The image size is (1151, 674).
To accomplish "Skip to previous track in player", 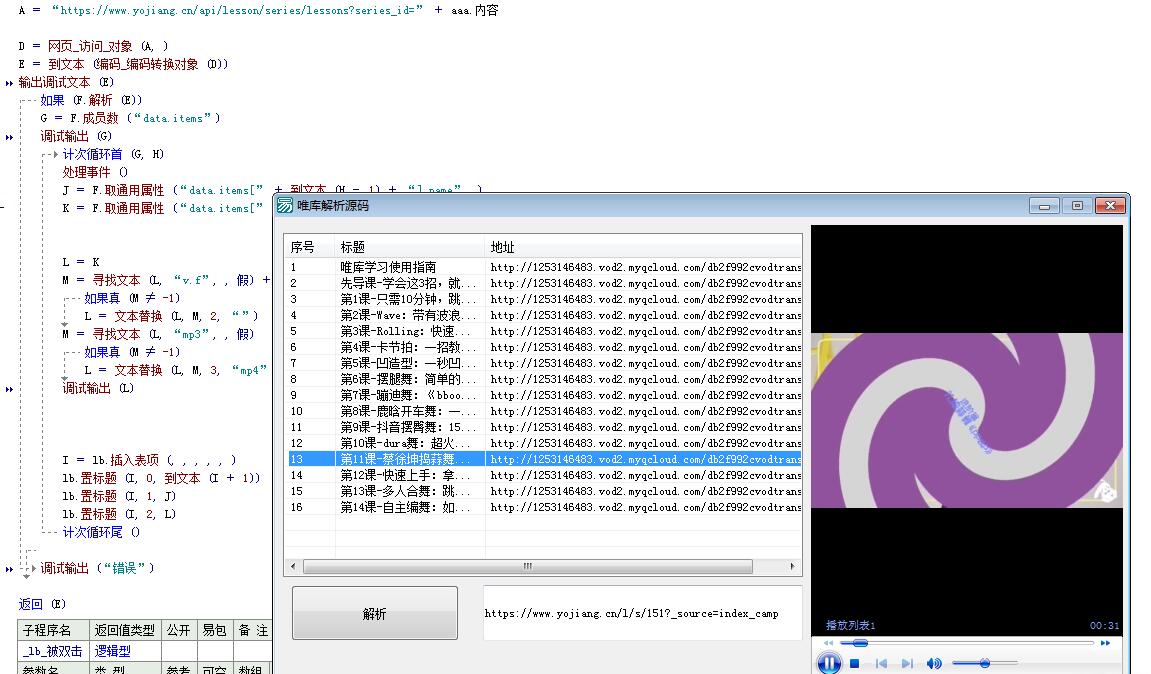I will (882, 664).
